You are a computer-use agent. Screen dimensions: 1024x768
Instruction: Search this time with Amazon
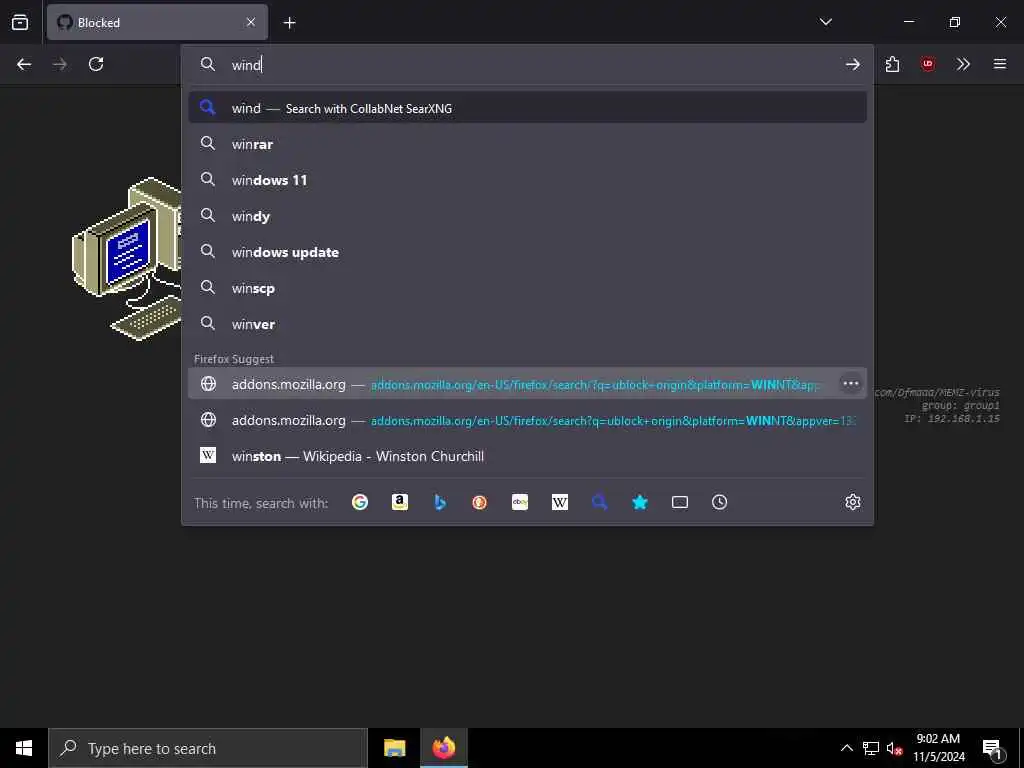coord(400,502)
